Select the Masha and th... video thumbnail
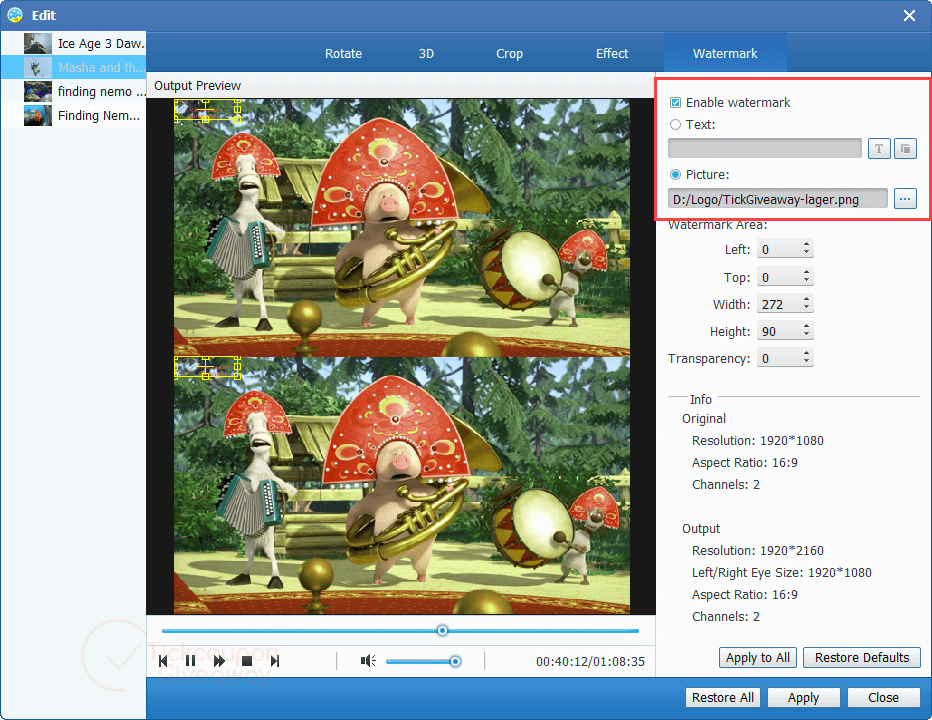This screenshot has height=720, width=932. pos(37,67)
